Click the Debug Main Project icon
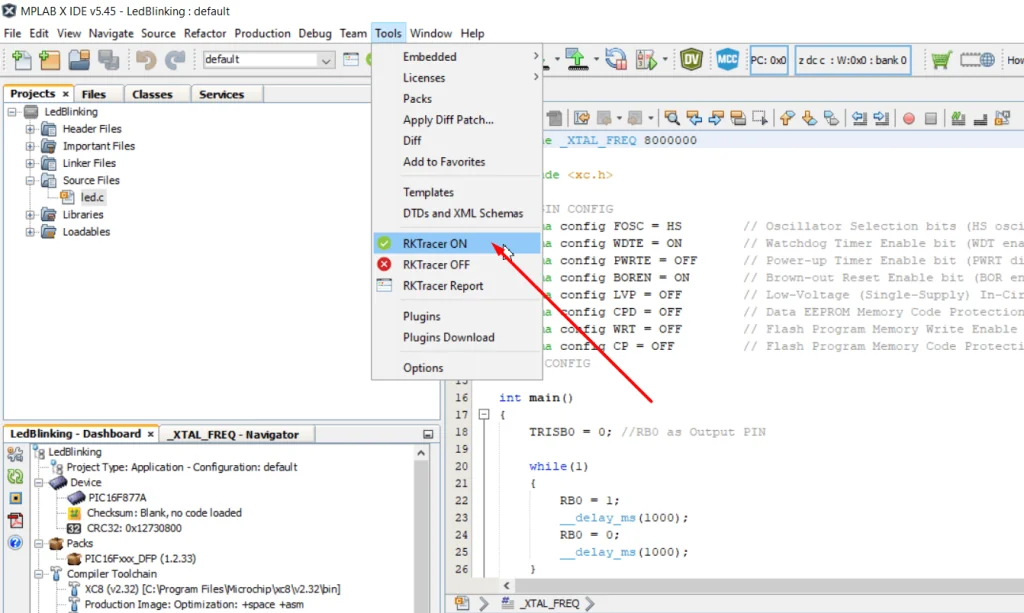The width and height of the screenshot is (1024, 613). tap(646, 59)
